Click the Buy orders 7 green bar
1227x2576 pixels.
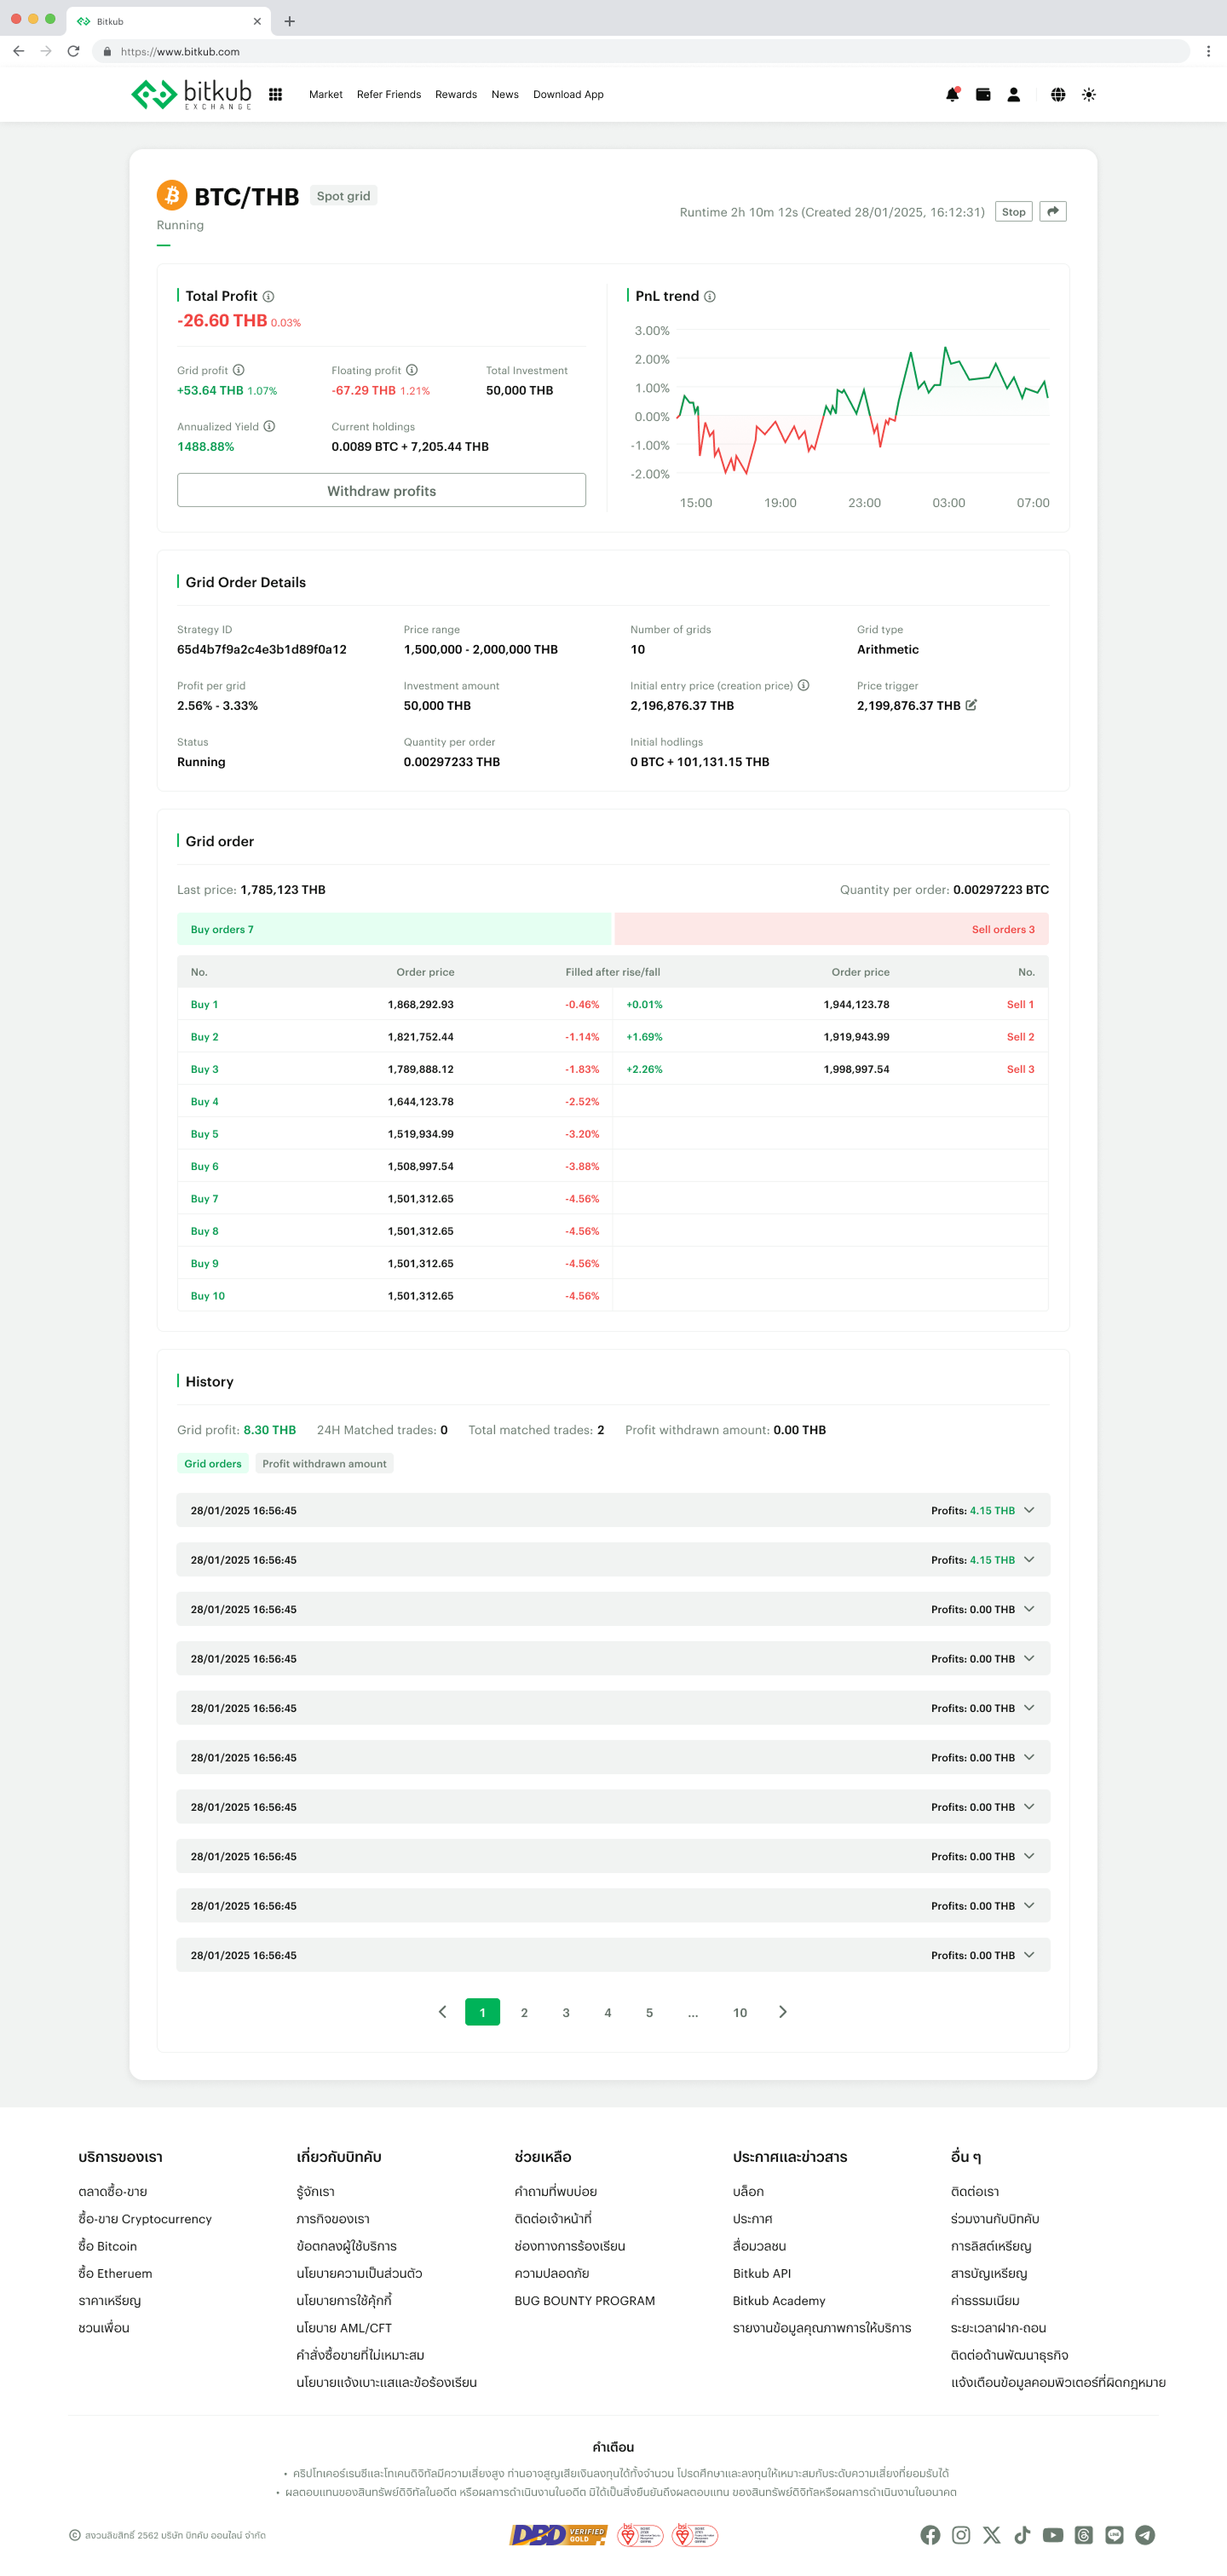[394, 929]
